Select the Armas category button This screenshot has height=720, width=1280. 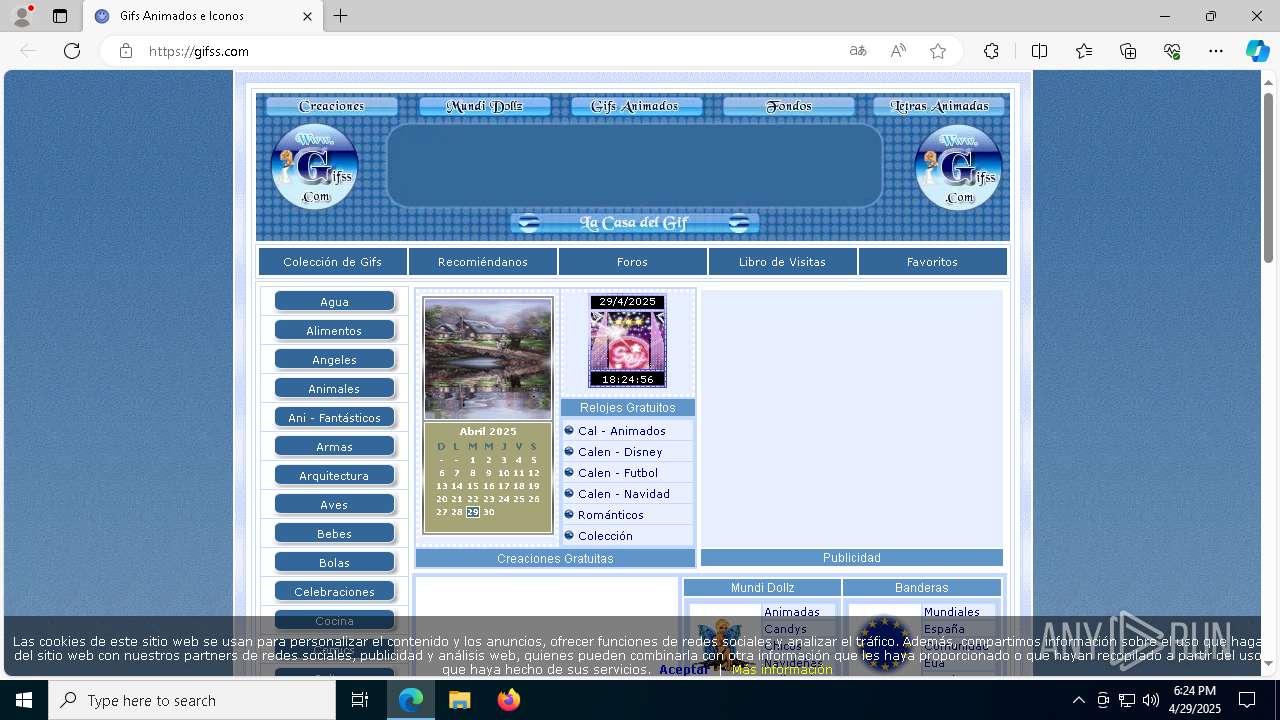(334, 447)
